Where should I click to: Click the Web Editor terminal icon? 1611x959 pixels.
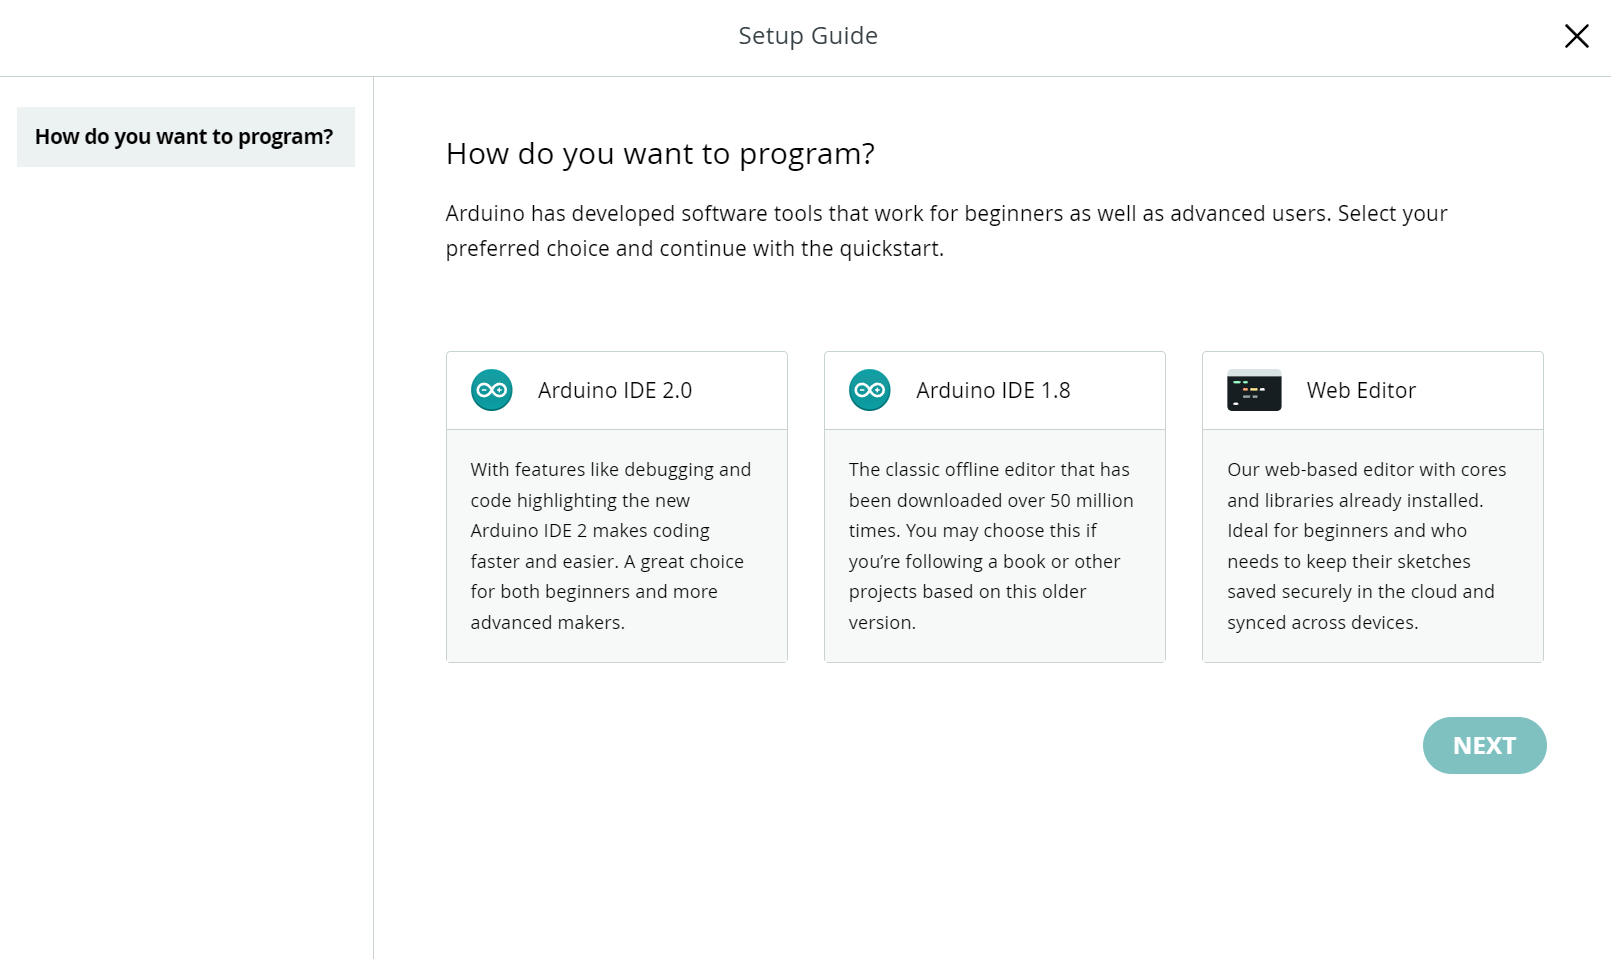point(1254,390)
